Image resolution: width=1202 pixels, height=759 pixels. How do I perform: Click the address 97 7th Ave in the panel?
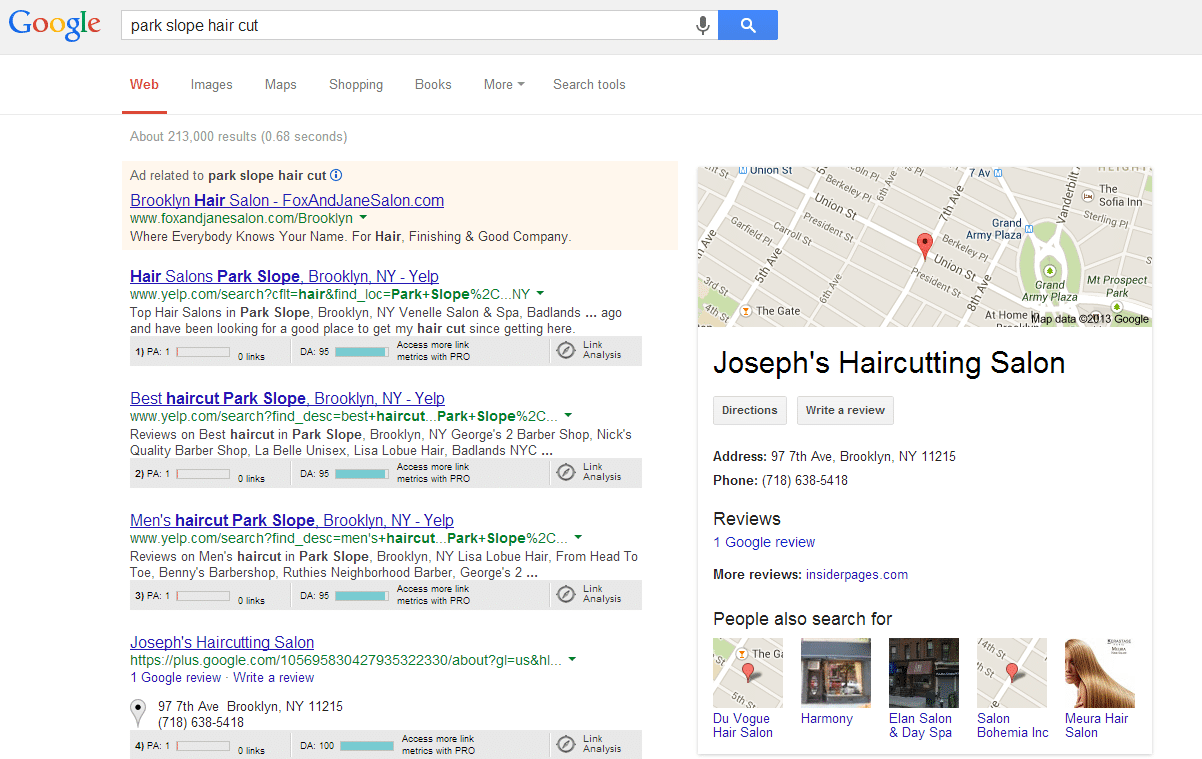click(862, 457)
